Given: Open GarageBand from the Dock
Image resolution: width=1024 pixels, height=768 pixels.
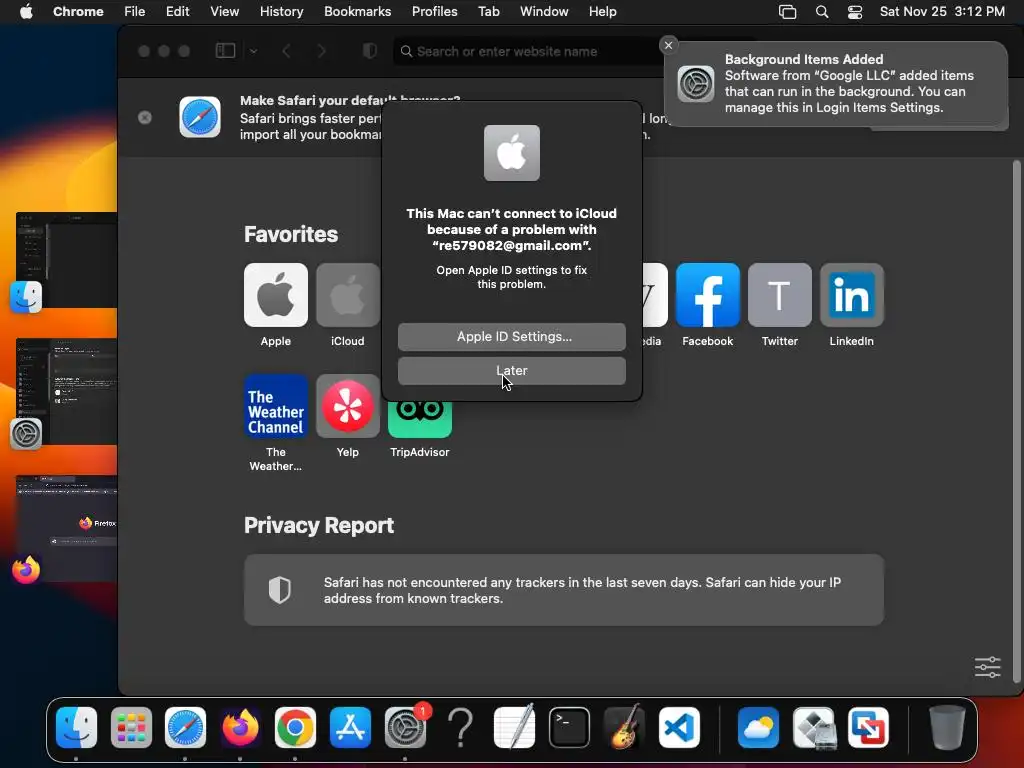Looking at the screenshot, I should 624,727.
